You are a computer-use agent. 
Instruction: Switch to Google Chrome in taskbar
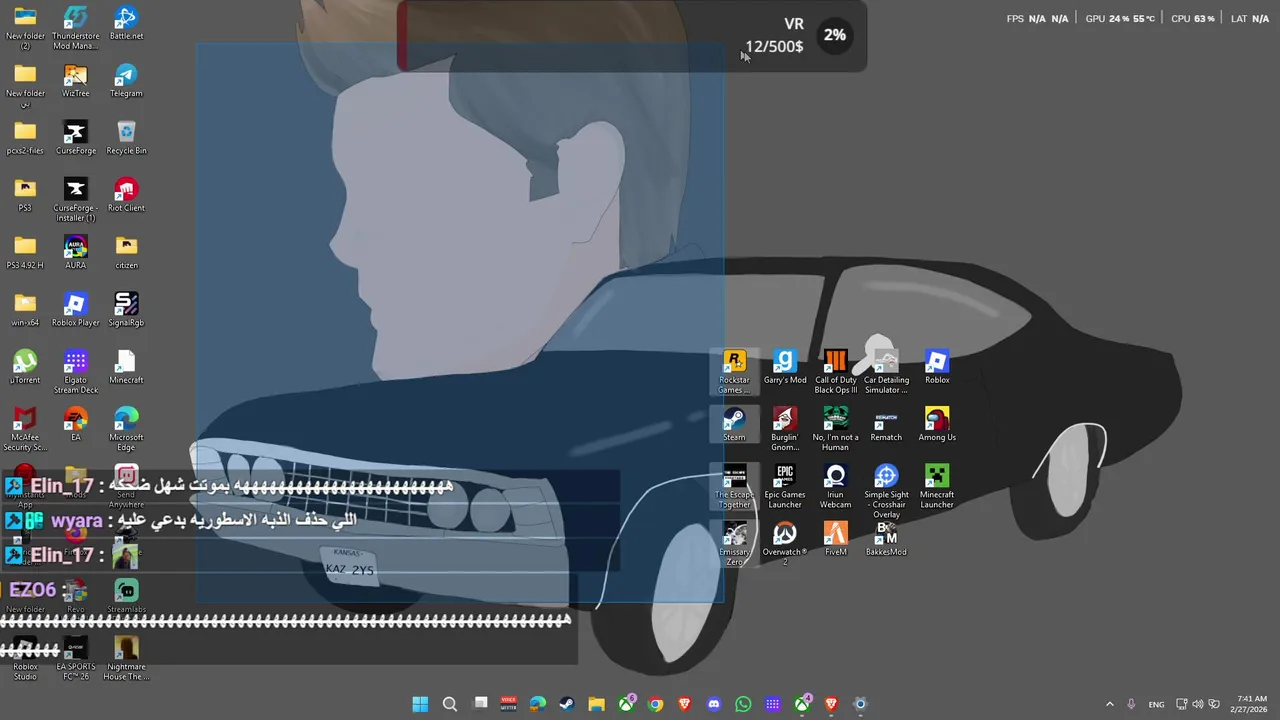[655, 704]
